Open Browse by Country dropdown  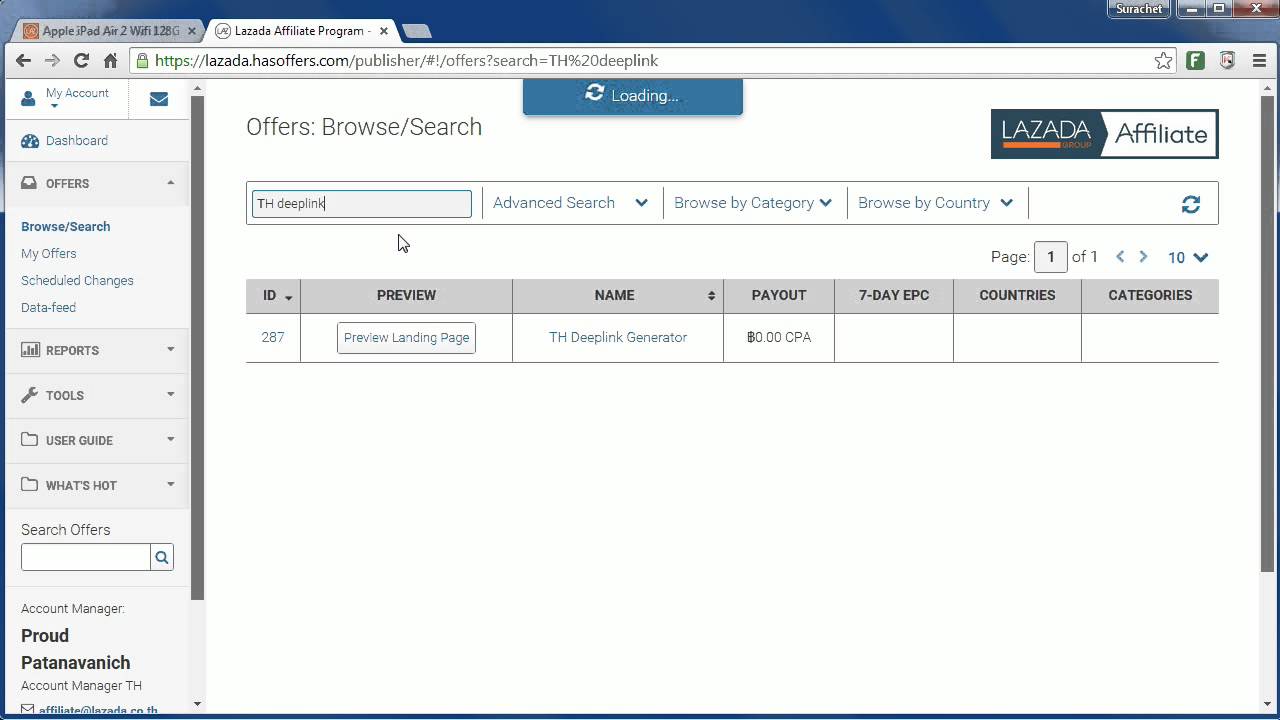click(936, 203)
